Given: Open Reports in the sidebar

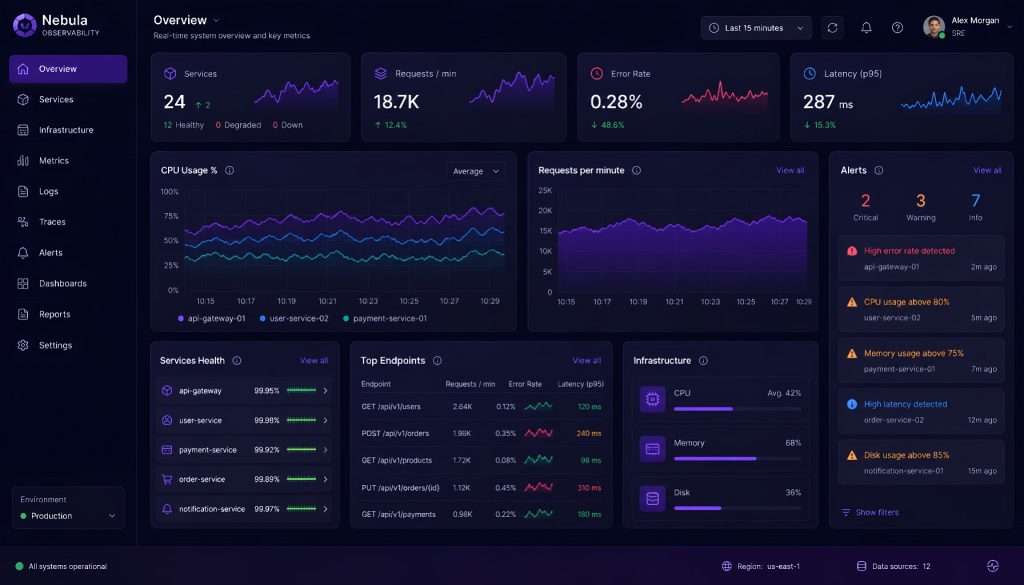Looking at the screenshot, I should [68, 314].
